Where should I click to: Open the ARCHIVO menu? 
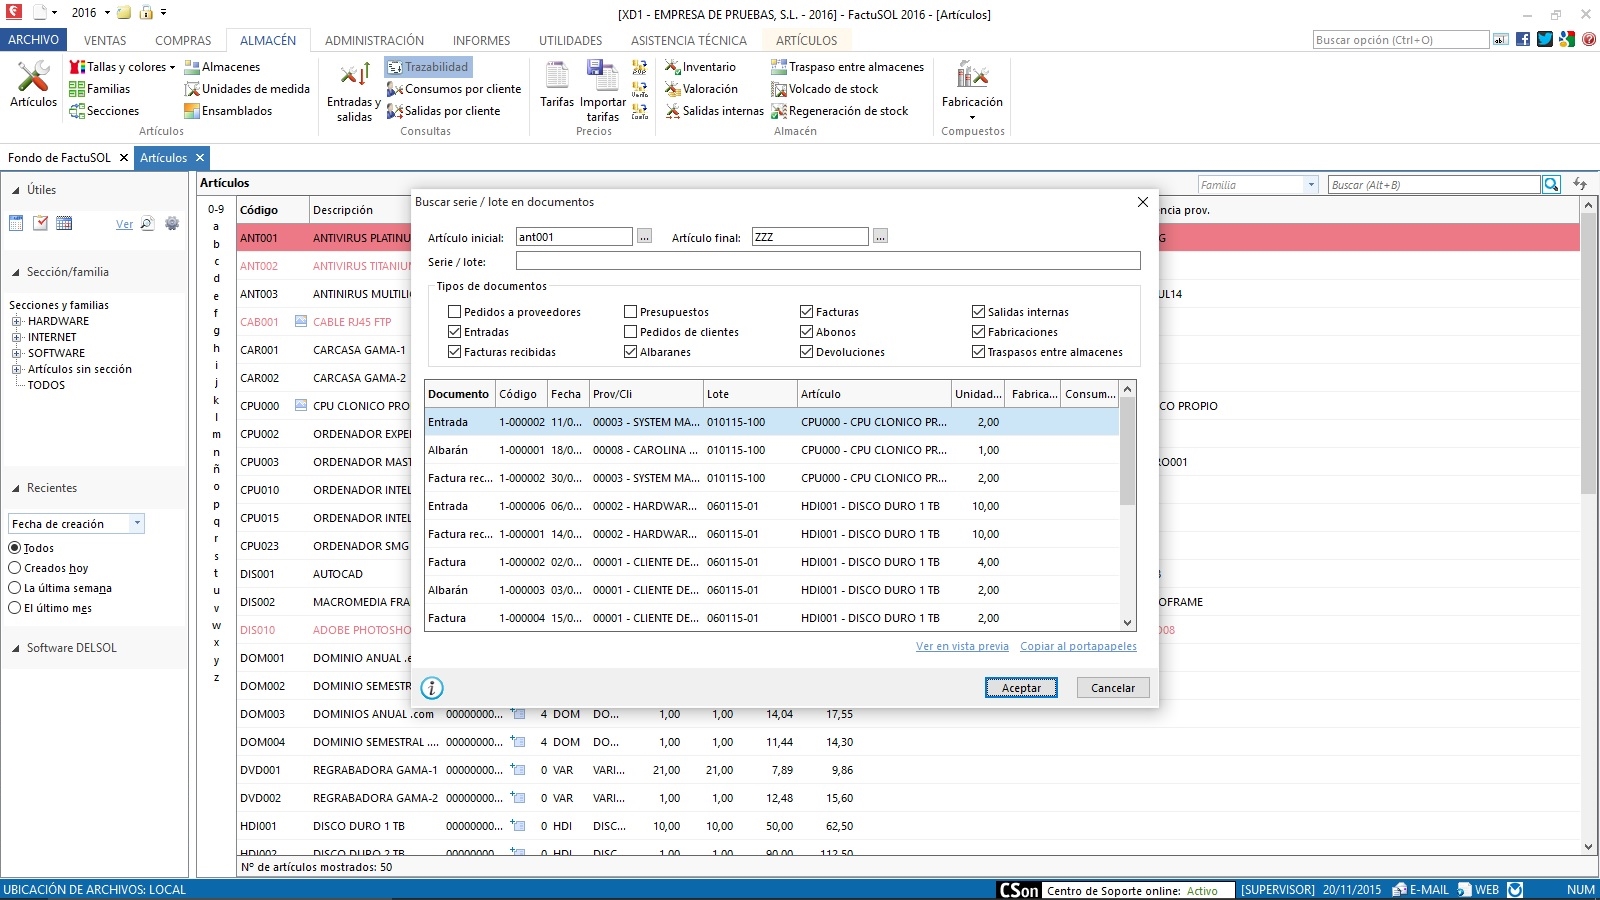[34, 40]
